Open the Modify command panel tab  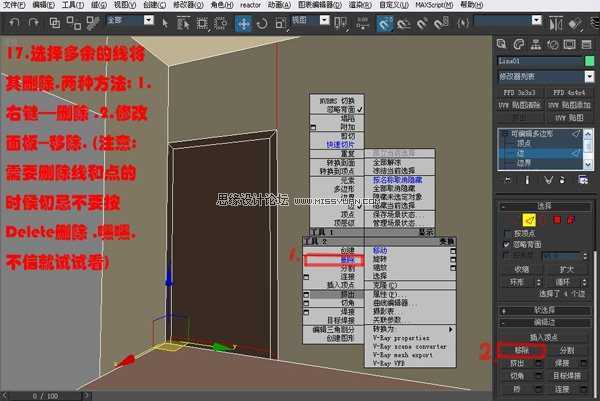click(519, 44)
